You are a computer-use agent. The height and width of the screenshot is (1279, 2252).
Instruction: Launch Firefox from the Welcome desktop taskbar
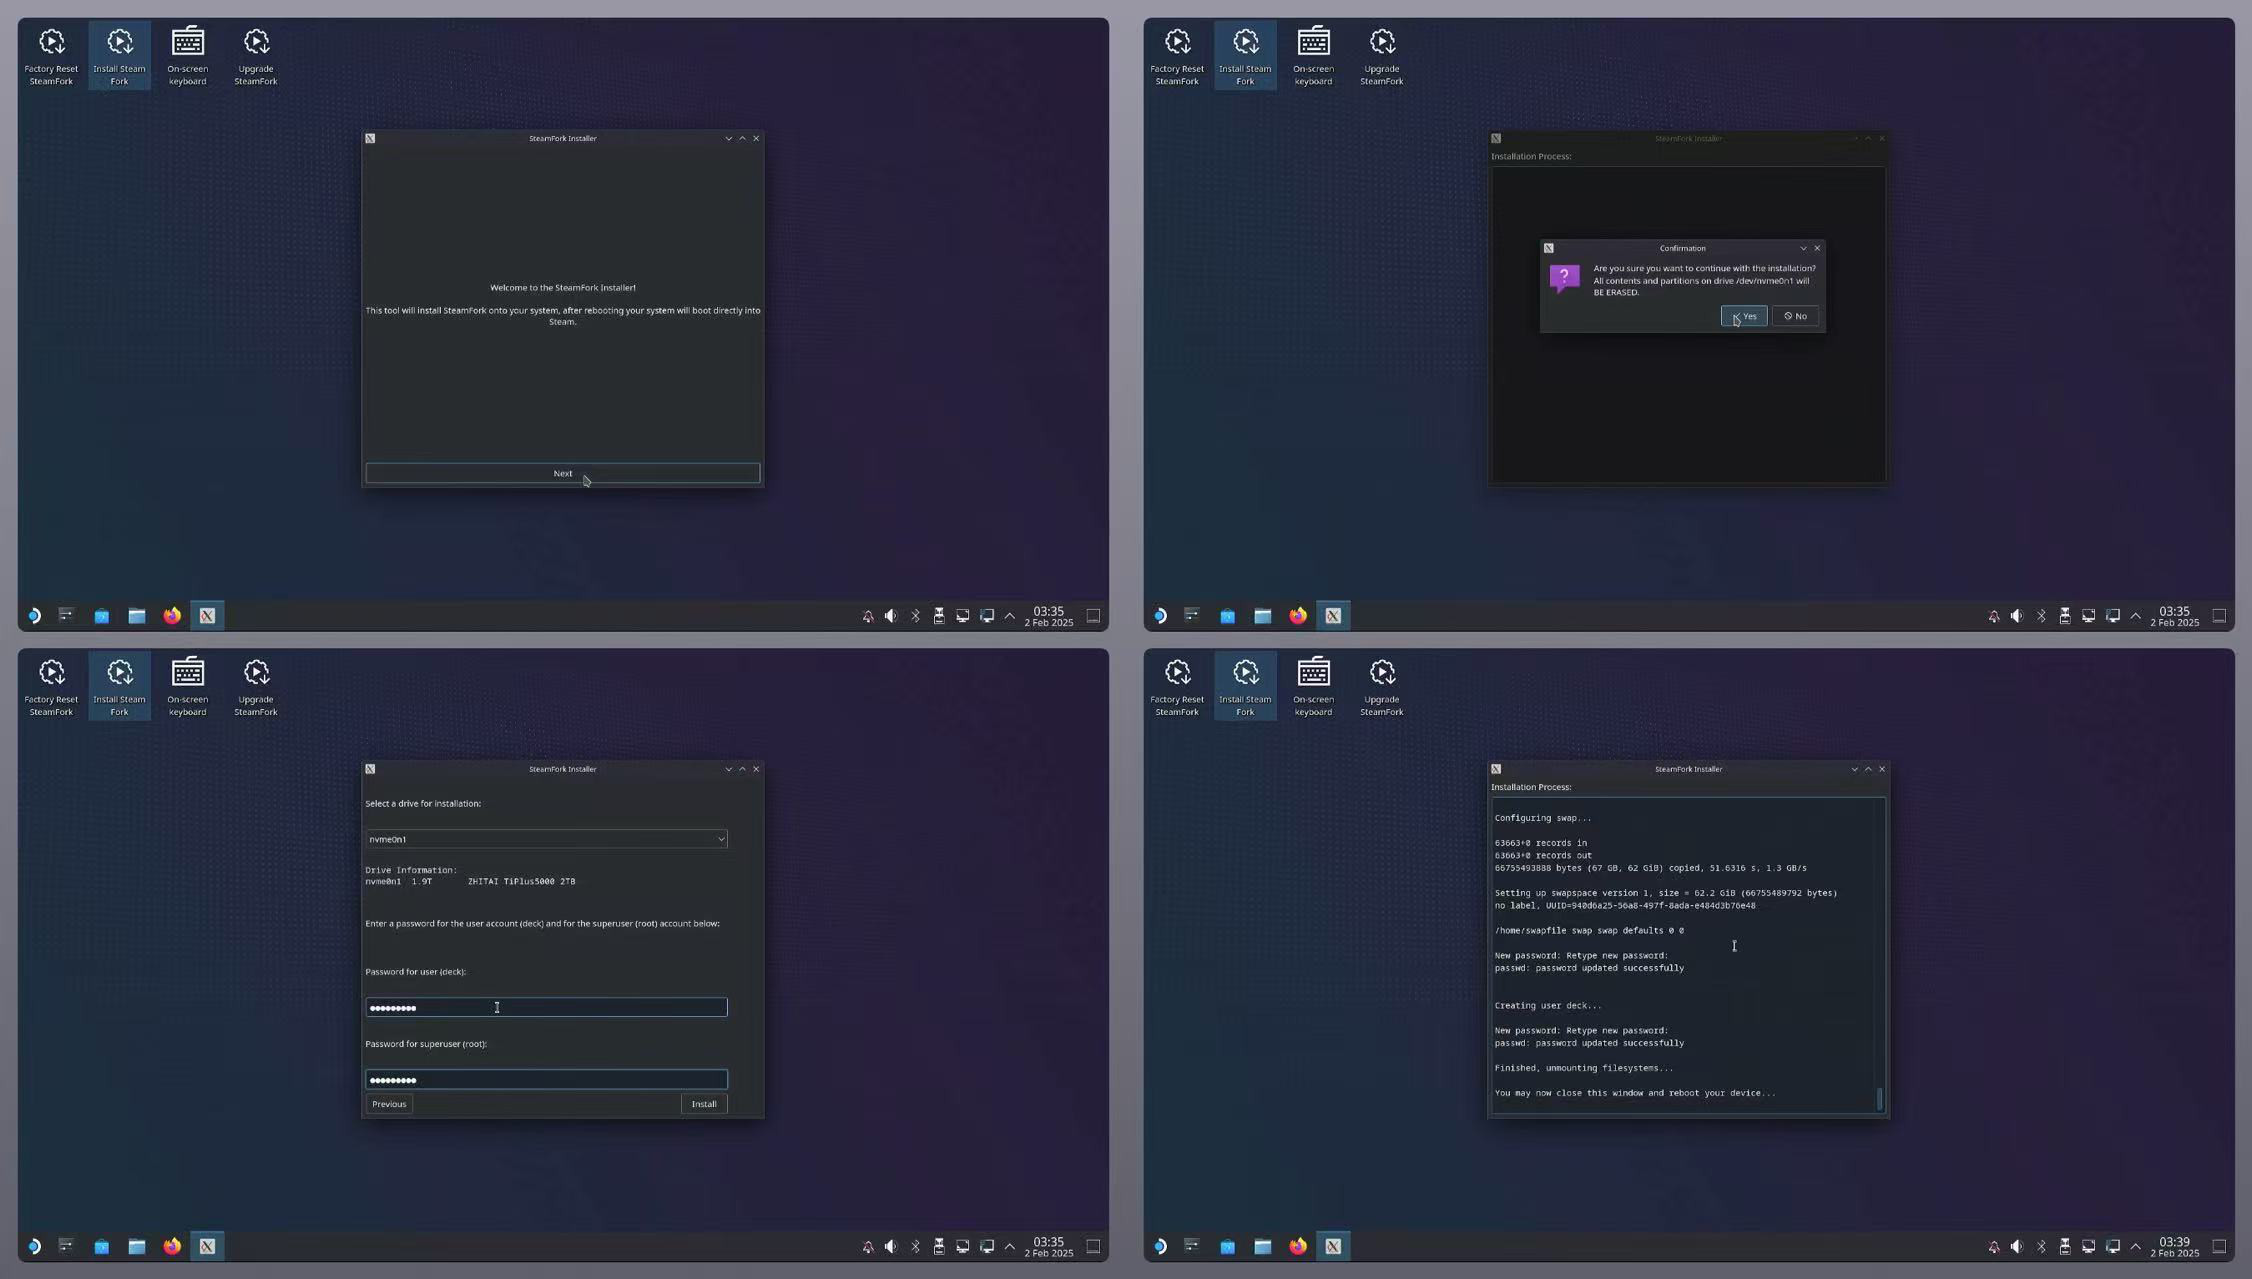tap(172, 616)
